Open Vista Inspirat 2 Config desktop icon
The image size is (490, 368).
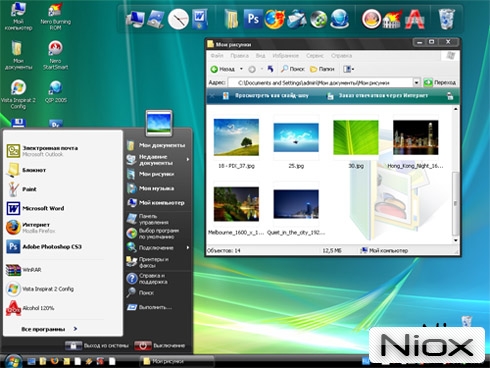[18, 94]
